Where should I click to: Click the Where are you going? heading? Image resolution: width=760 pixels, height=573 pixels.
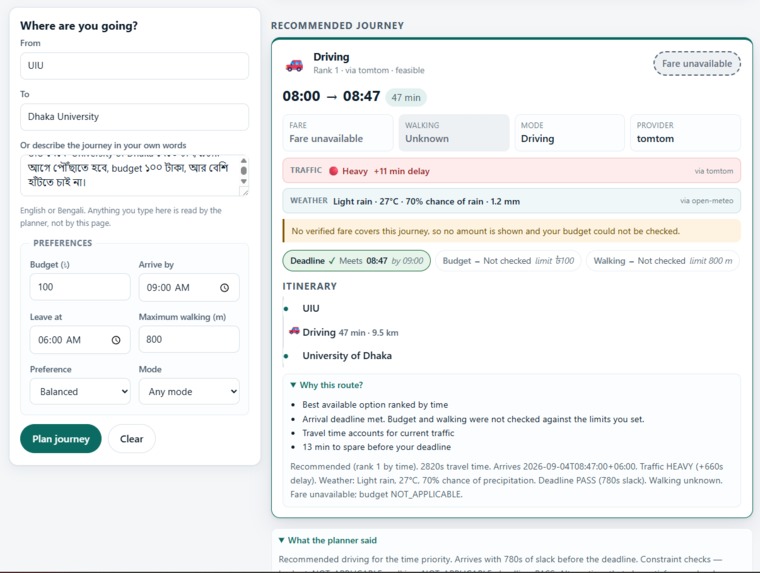tap(79, 26)
